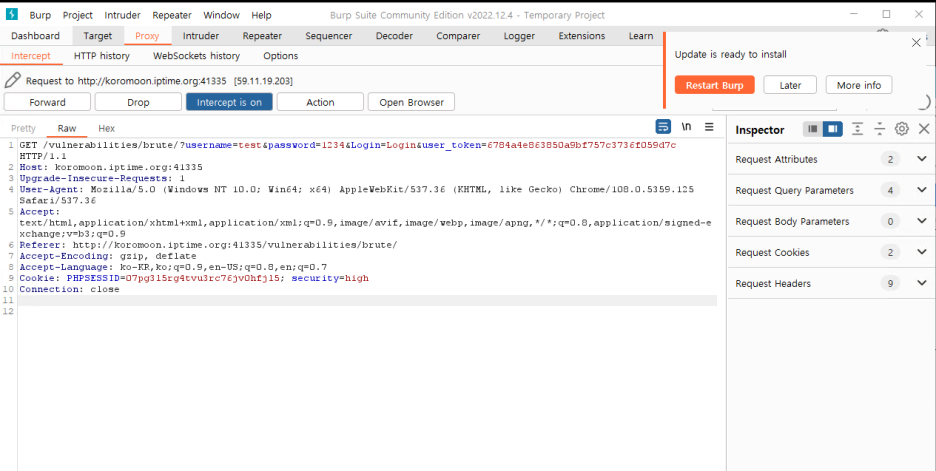936x471 pixels.
Task: Open the Learn tab
Action: point(641,36)
